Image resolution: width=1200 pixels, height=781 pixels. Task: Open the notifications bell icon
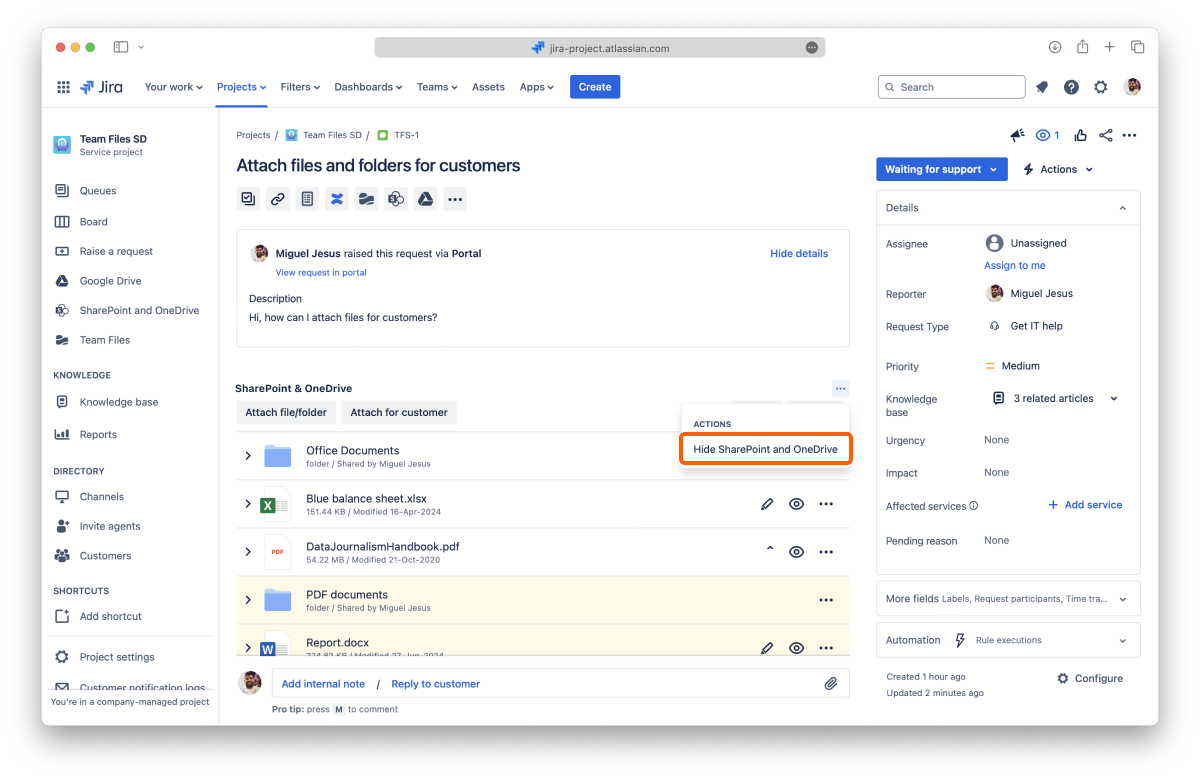[x=1042, y=87]
